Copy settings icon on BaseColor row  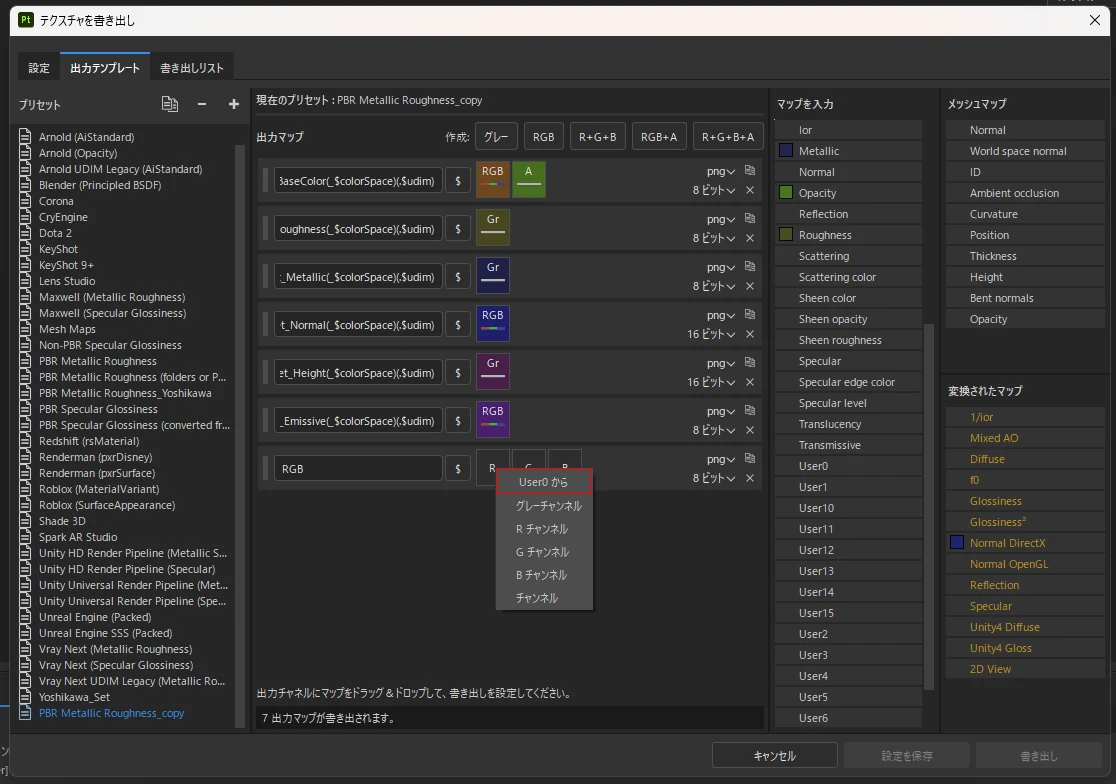coord(749,170)
